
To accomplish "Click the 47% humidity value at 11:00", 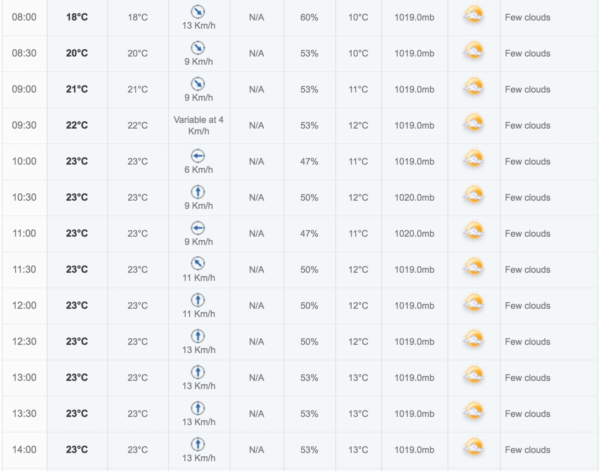I will click(x=309, y=233).
